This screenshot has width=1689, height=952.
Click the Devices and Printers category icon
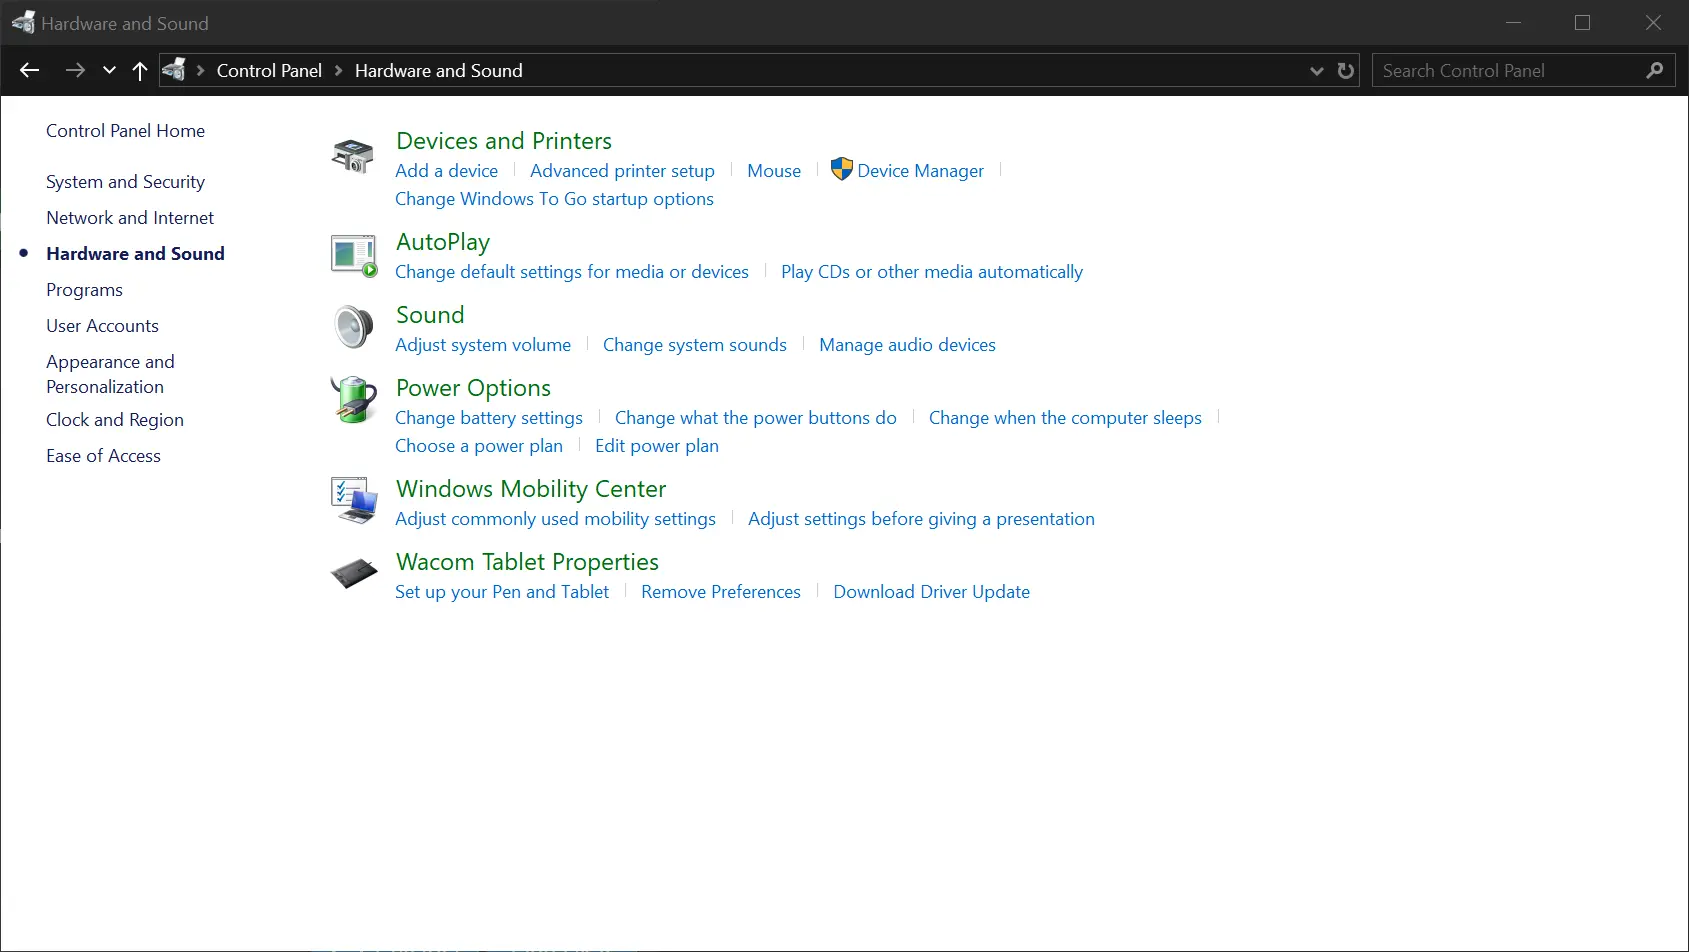tap(353, 156)
